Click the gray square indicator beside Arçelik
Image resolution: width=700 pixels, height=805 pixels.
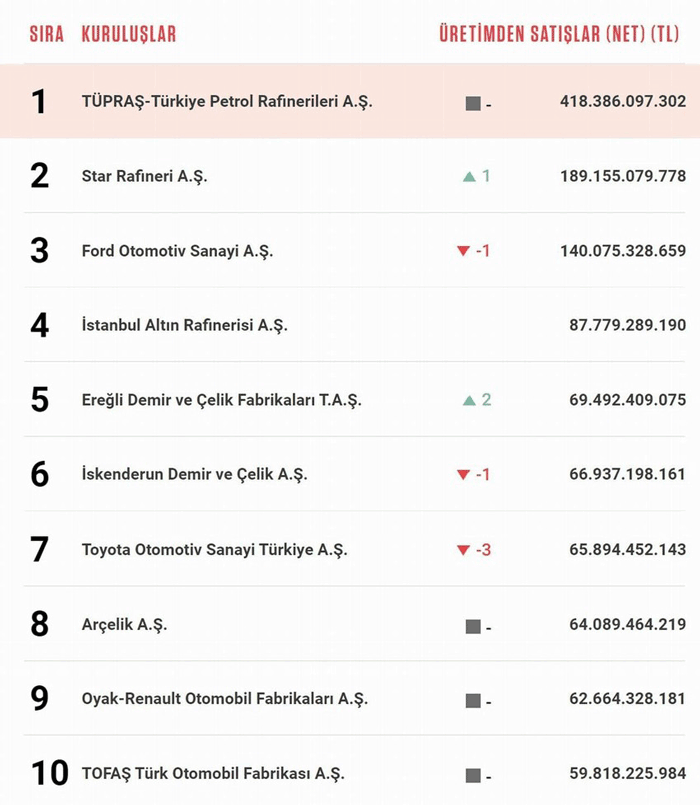473,626
